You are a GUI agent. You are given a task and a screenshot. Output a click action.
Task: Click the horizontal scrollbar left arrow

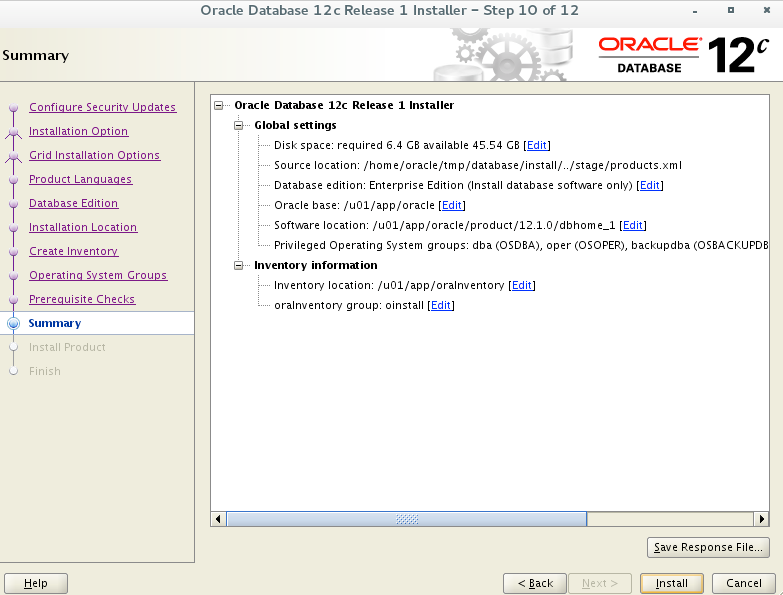click(x=218, y=519)
